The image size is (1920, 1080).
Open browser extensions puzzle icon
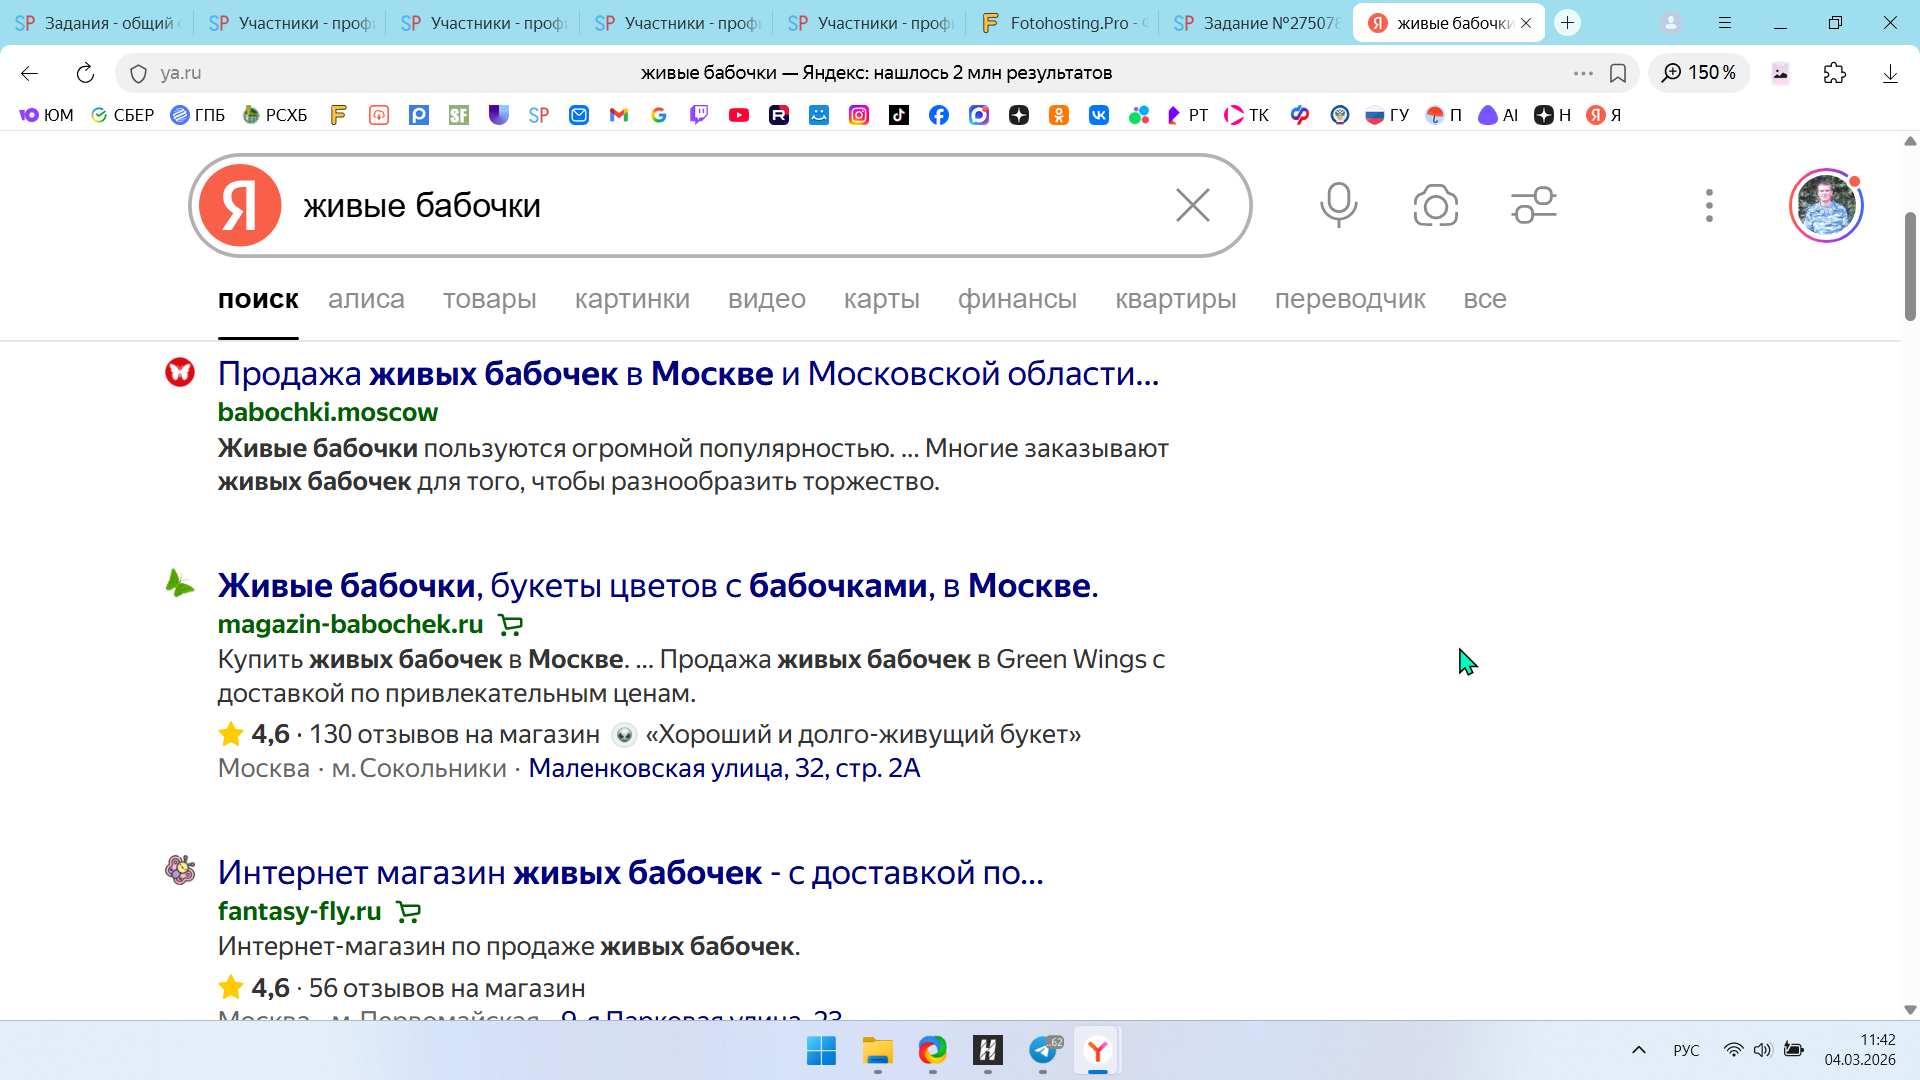point(1834,73)
